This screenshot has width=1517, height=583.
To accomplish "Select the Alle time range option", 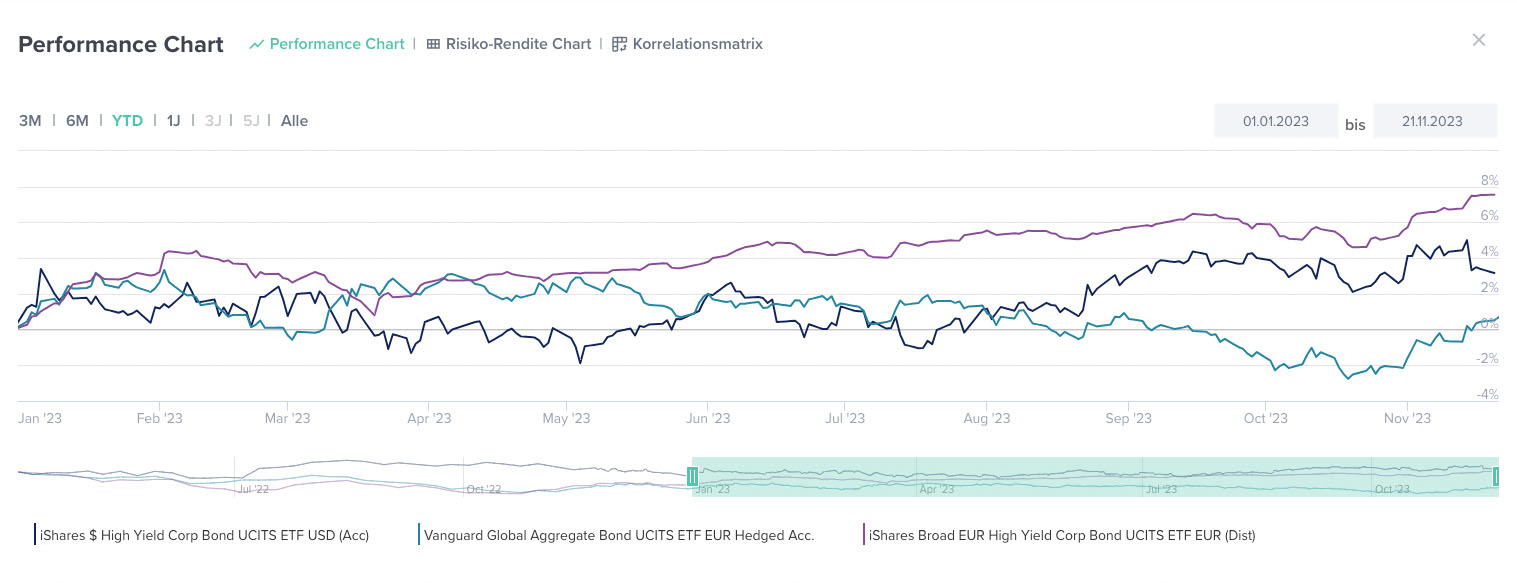I will click(294, 120).
